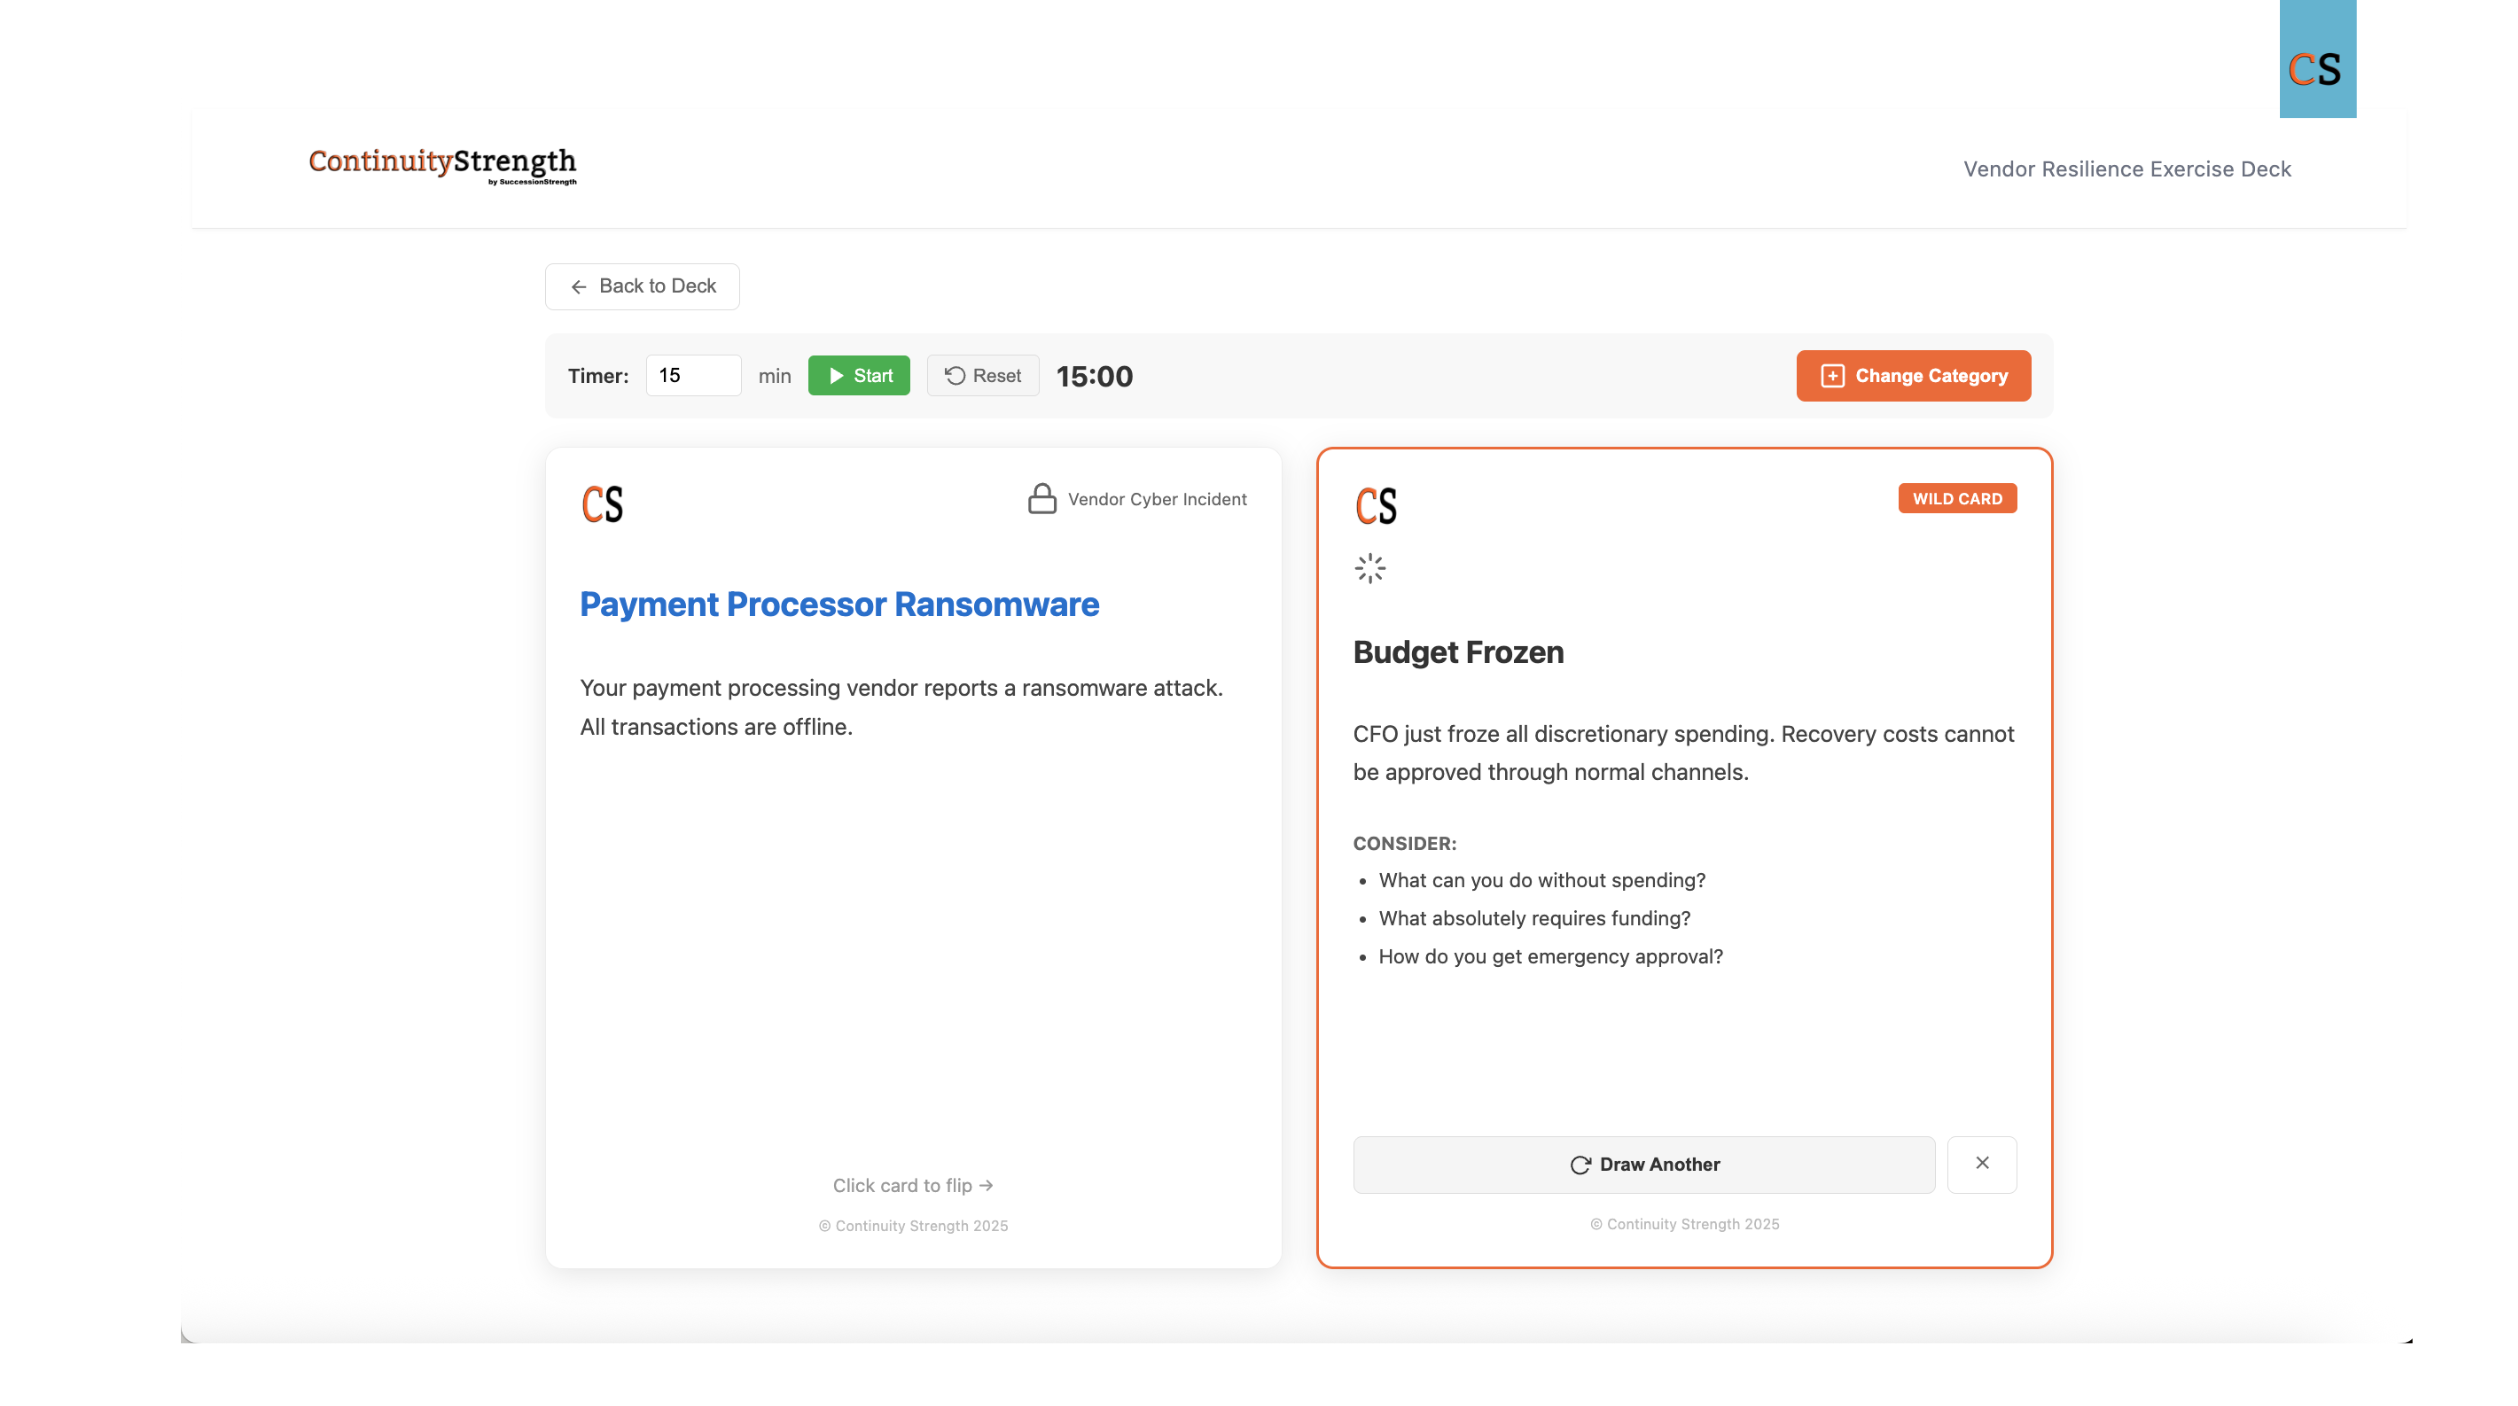Click the timer minutes input field
The height and width of the screenshot is (1406, 2518).
pos(693,376)
